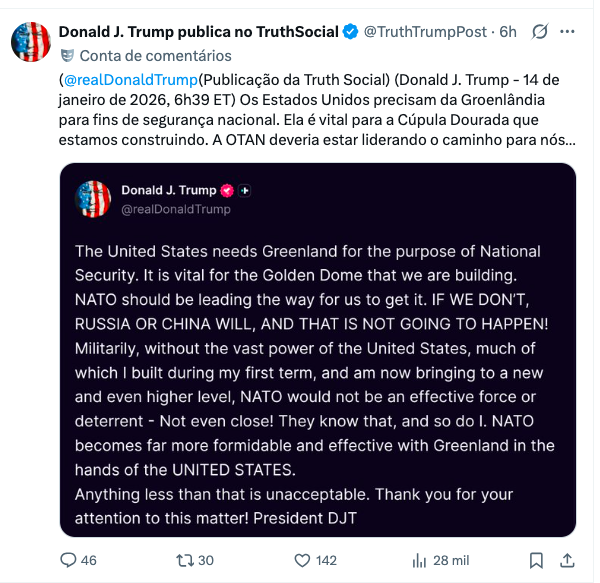This screenshot has width=600, height=583.
Task: Click the 'Conta de comentários' label
Action: (x=155, y=55)
